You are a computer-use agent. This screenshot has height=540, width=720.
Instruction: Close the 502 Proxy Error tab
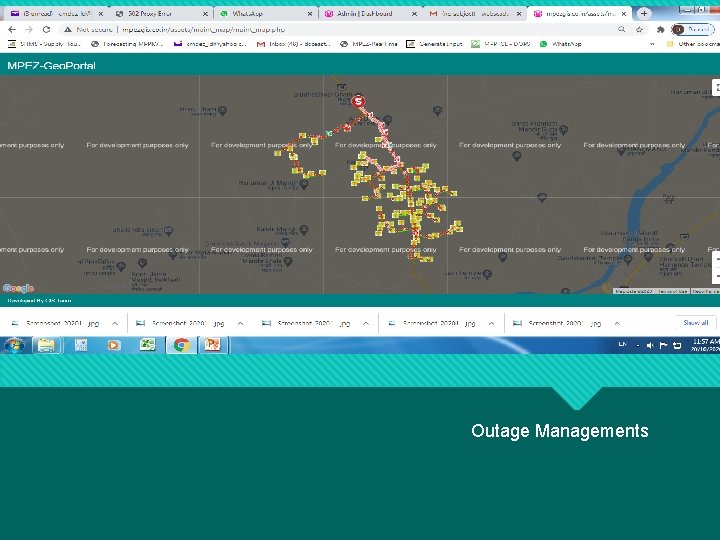tap(205, 14)
